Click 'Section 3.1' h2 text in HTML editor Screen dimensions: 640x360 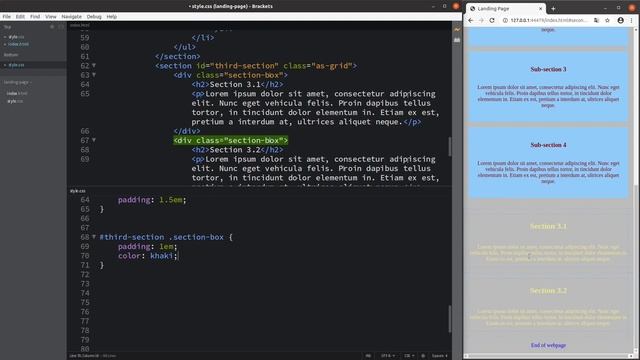pyautogui.click(x=235, y=84)
